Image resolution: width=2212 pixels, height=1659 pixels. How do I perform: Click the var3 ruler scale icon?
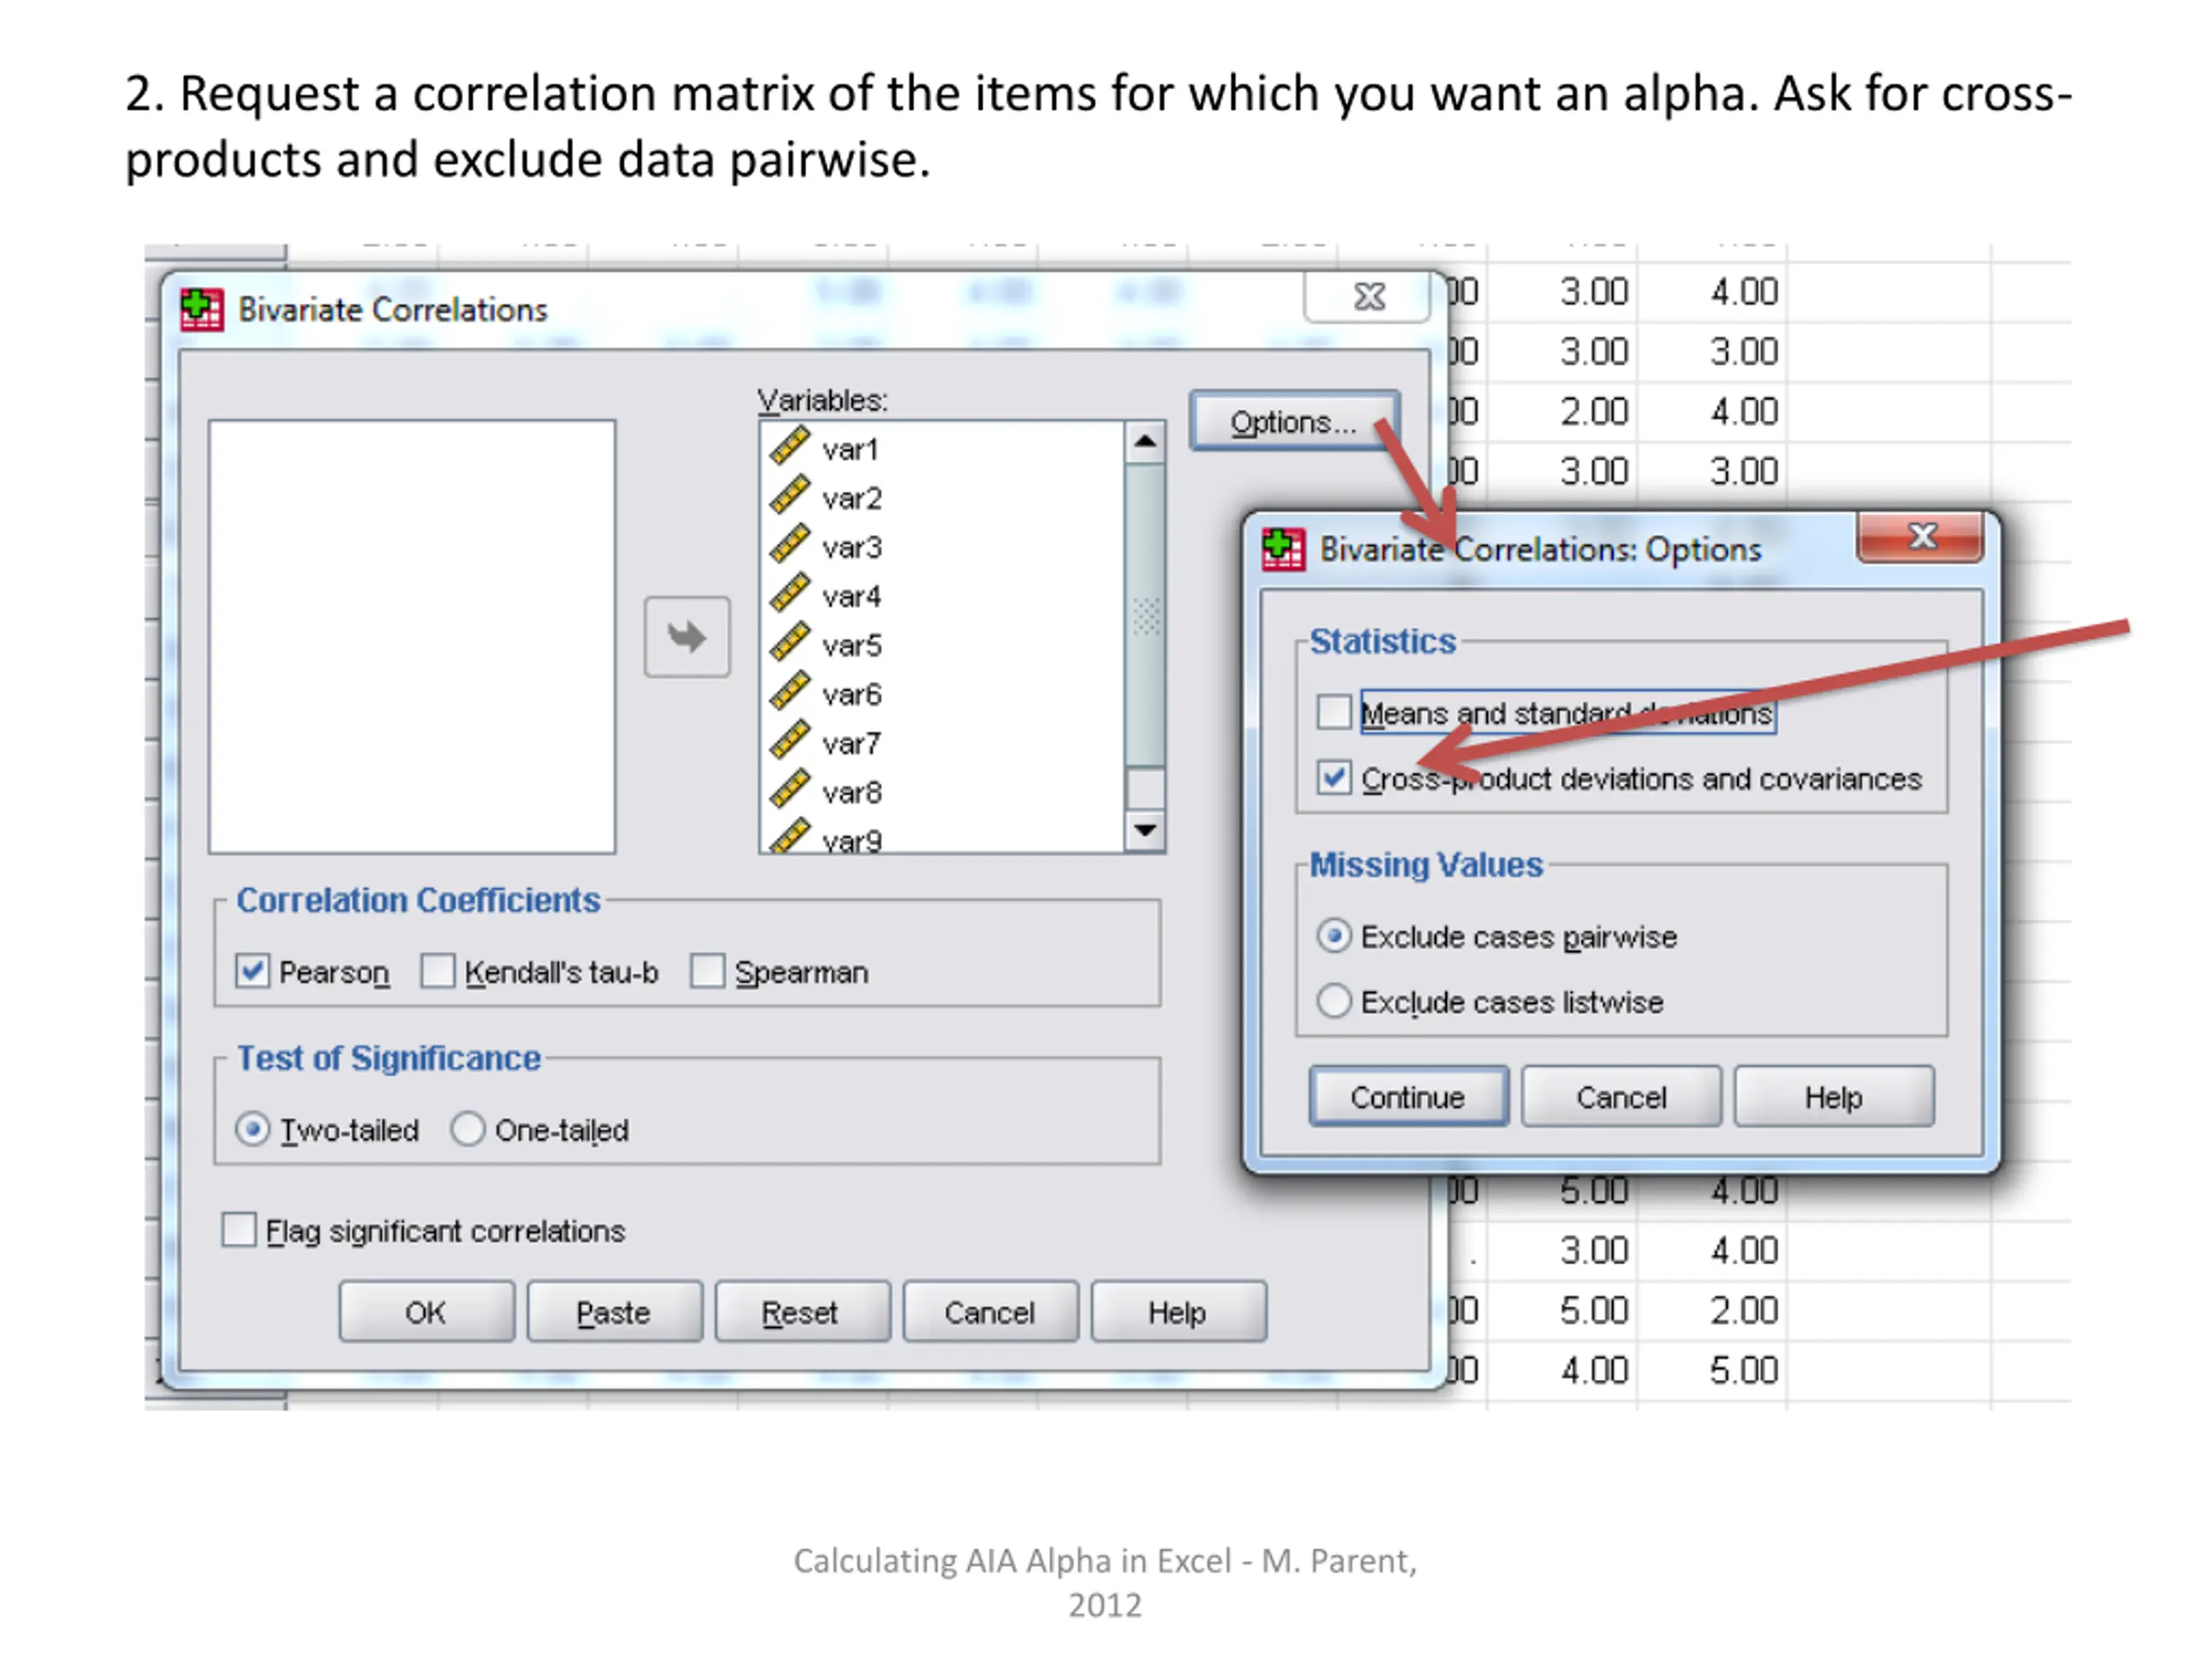[789, 544]
